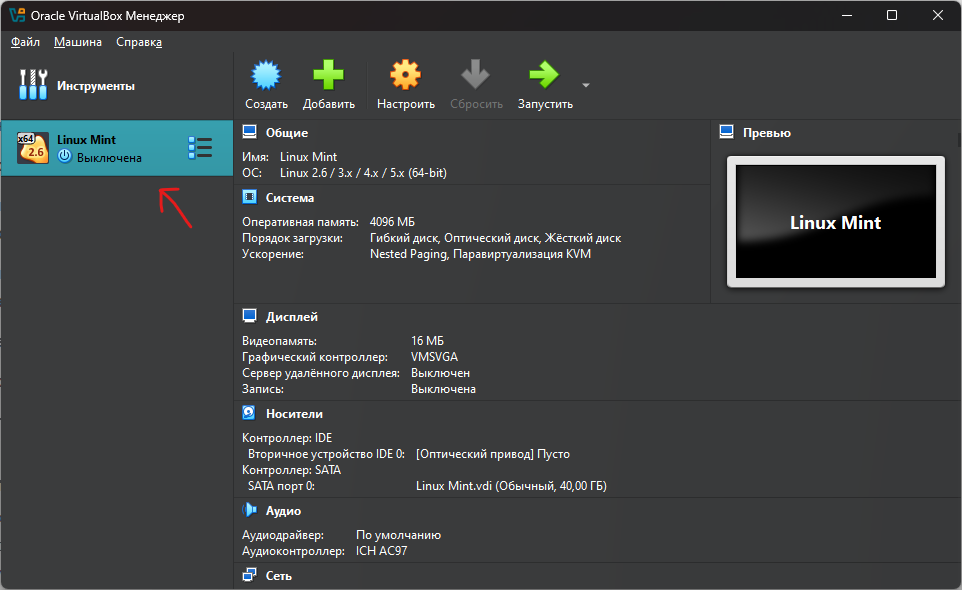Click the ICH AC97 audio controller value
The width and height of the screenshot is (962, 590).
[382, 550]
